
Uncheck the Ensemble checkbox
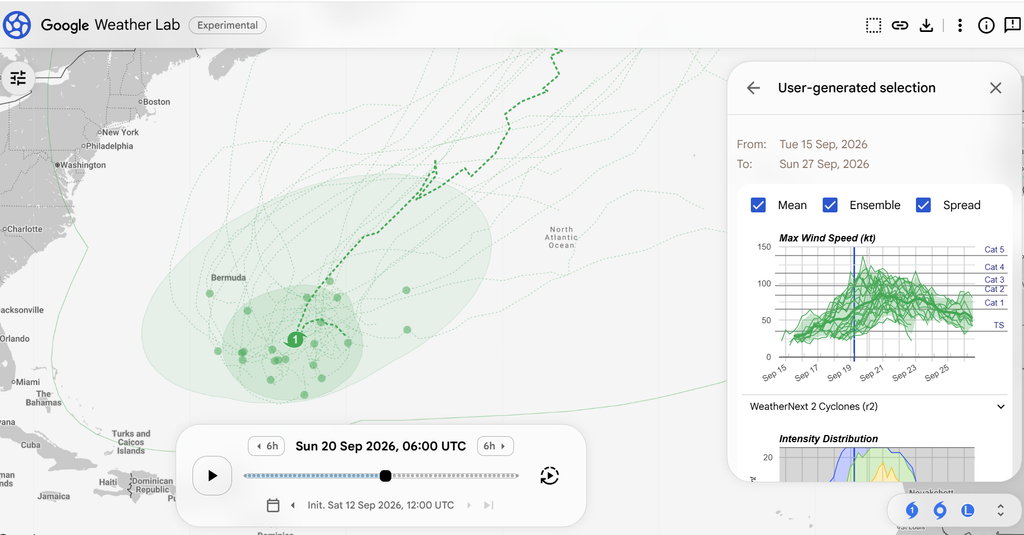830,205
